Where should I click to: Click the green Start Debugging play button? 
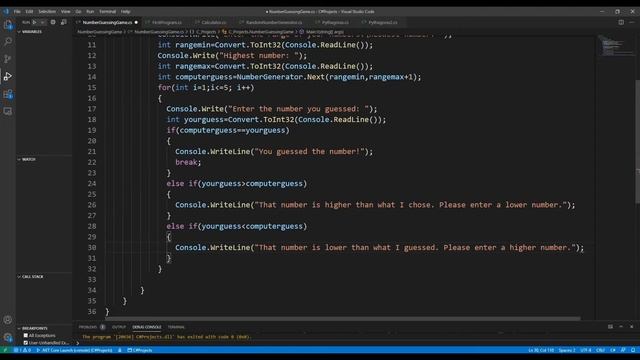click(35, 22)
